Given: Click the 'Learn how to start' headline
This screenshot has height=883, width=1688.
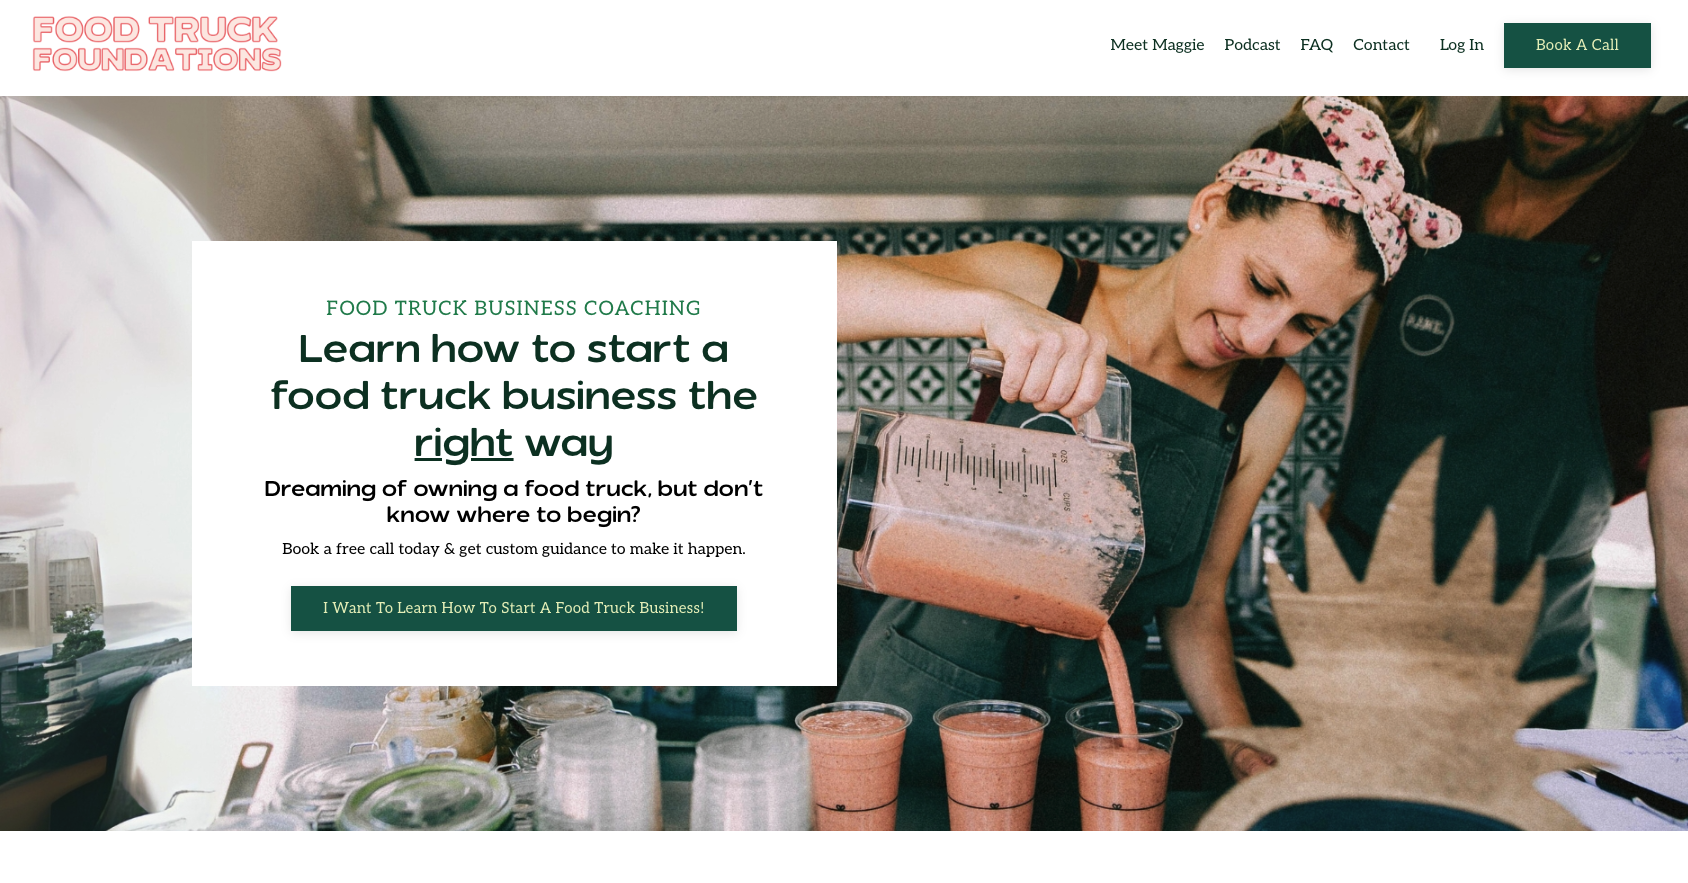Looking at the screenshot, I should click(x=514, y=396).
